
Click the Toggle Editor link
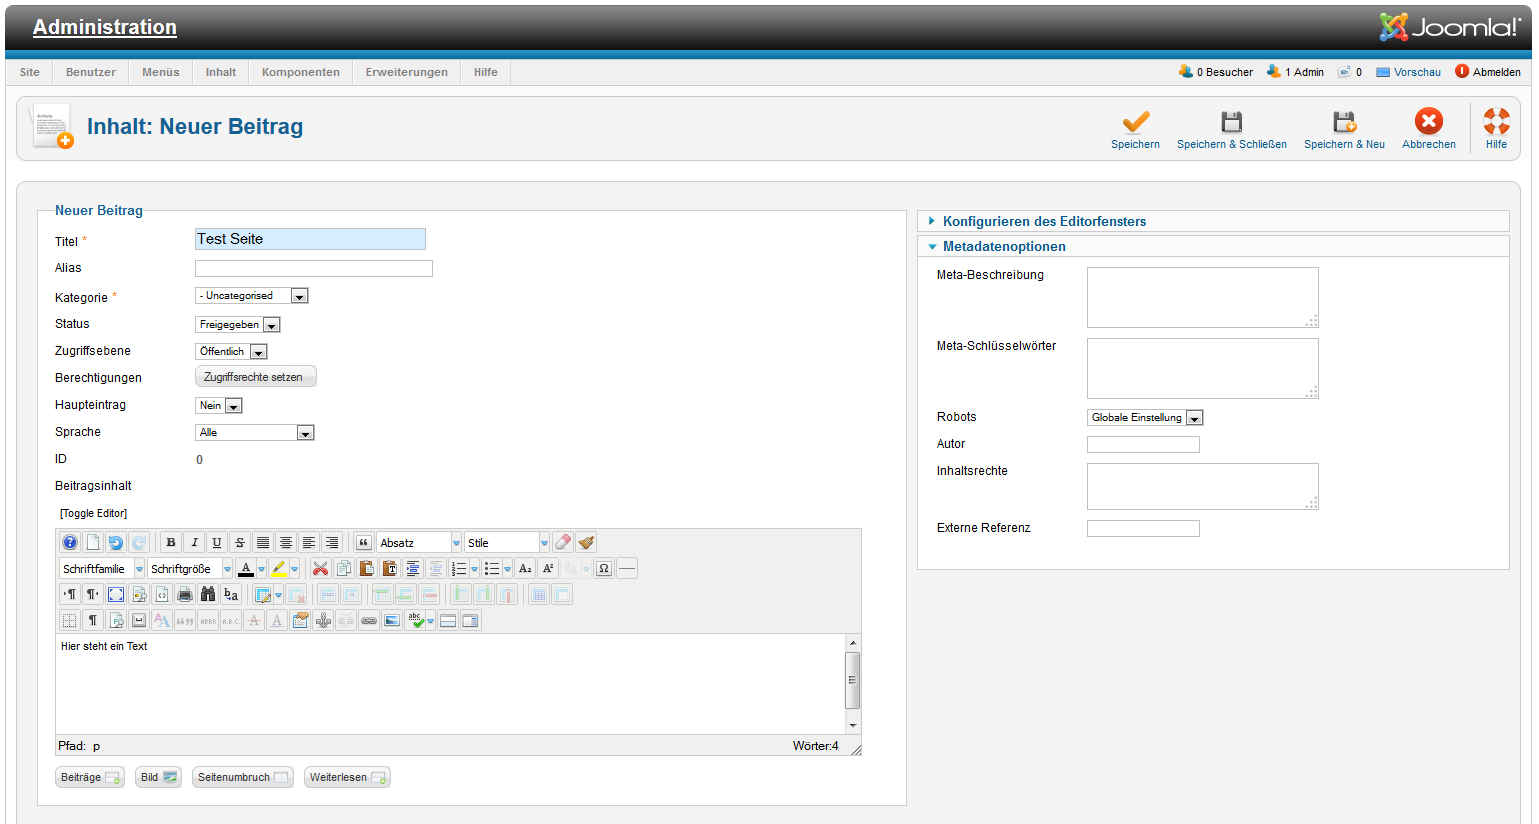(x=93, y=514)
